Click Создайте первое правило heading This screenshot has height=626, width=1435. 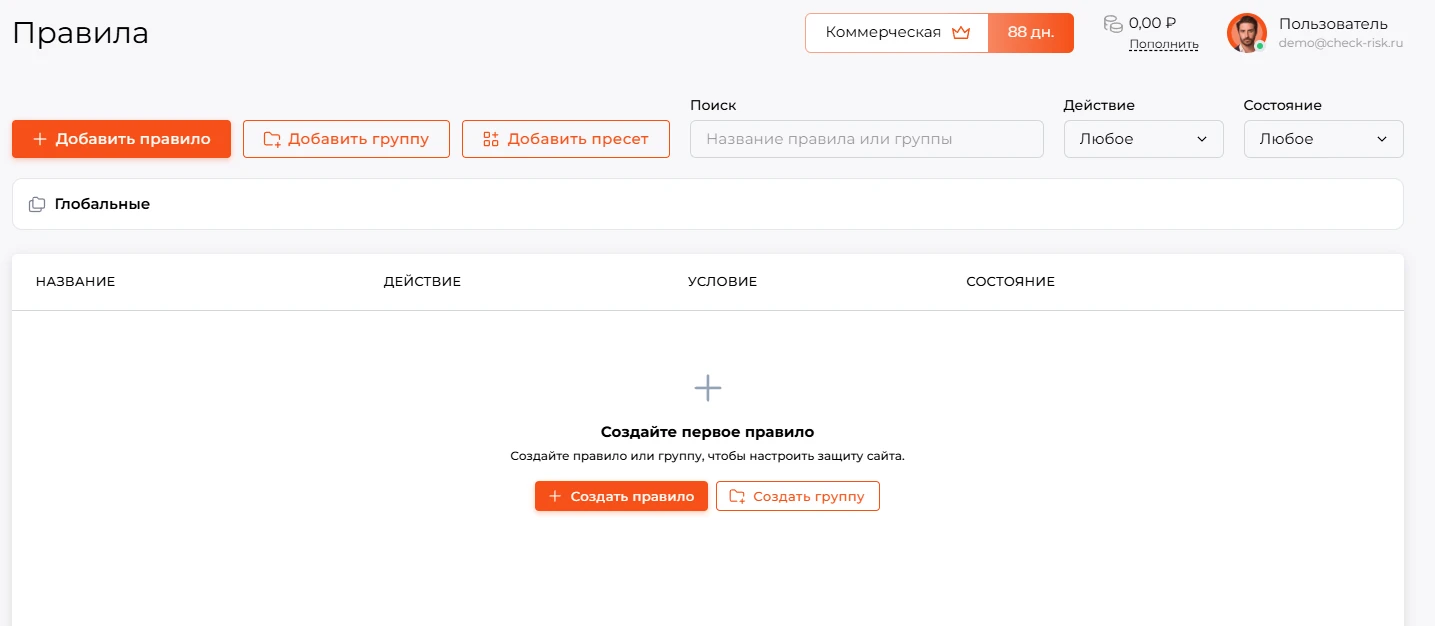[708, 432]
